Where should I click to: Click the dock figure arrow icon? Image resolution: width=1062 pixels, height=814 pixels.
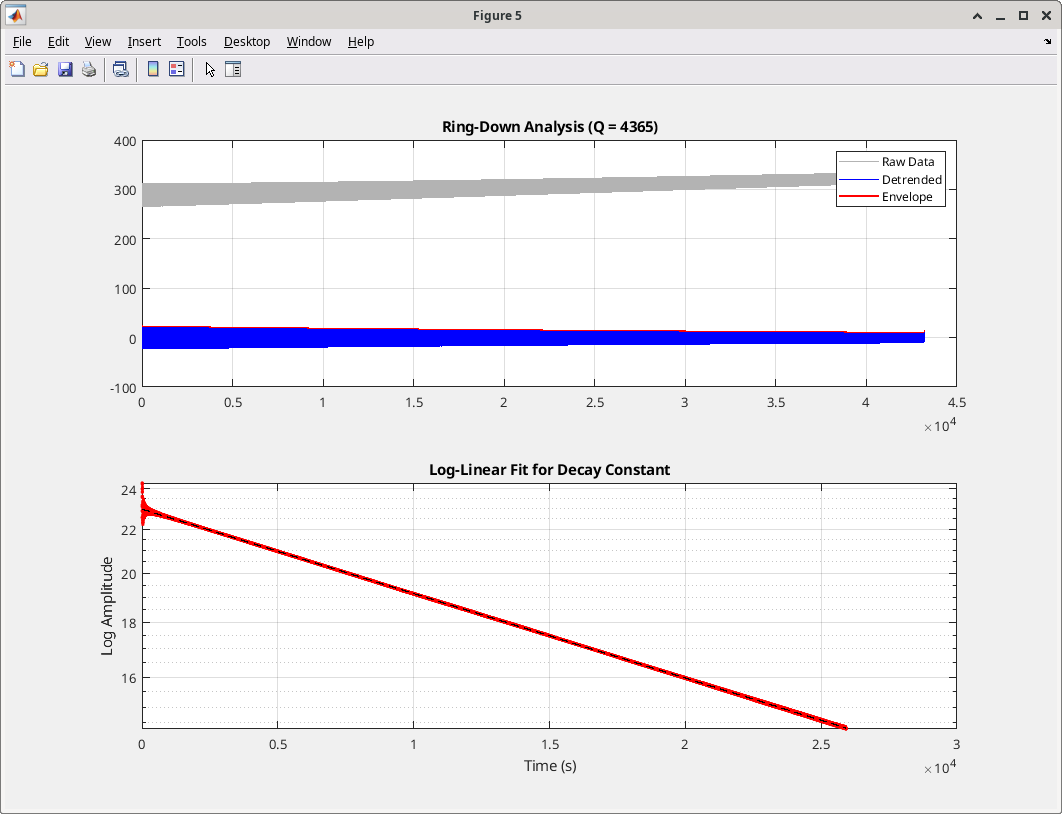tap(1047, 42)
